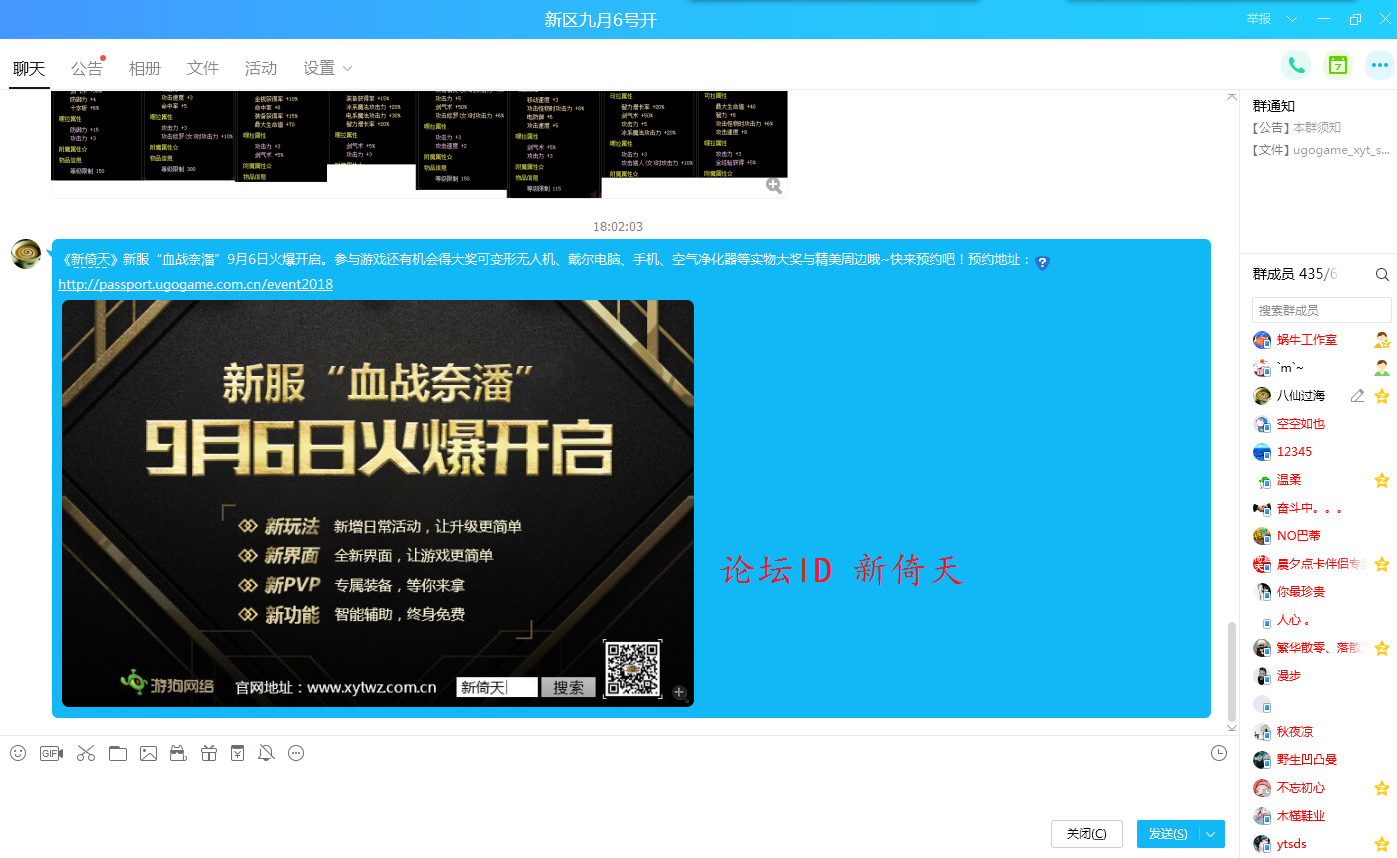The image size is (1397, 858).
Task: Open the emoji picker
Action: [18, 753]
